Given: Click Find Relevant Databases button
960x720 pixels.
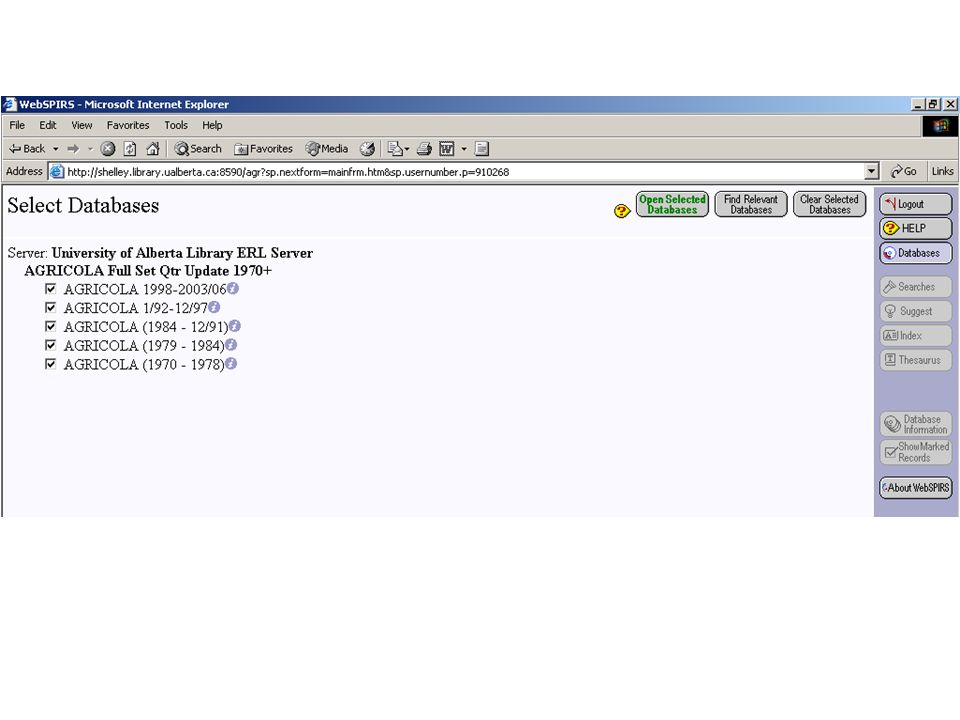Looking at the screenshot, I should click(751, 204).
